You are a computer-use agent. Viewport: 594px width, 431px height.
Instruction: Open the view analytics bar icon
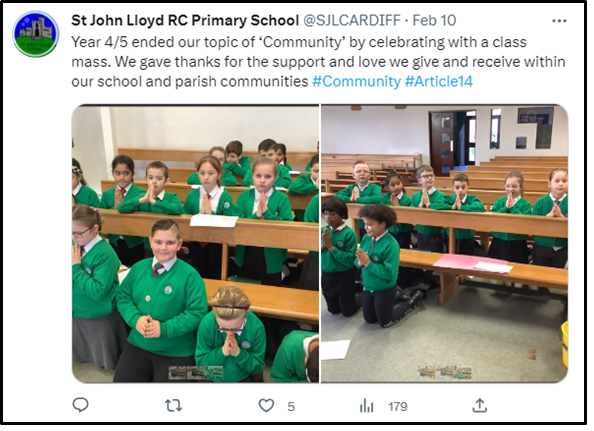click(366, 406)
